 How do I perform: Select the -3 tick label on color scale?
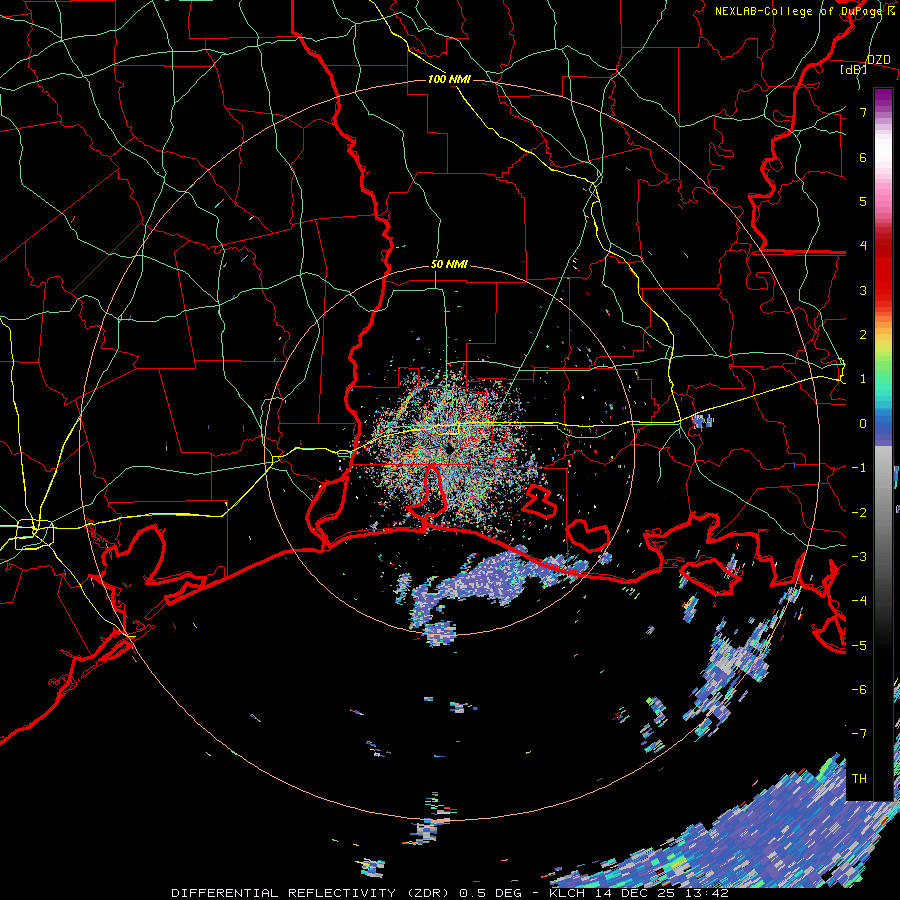859,557
